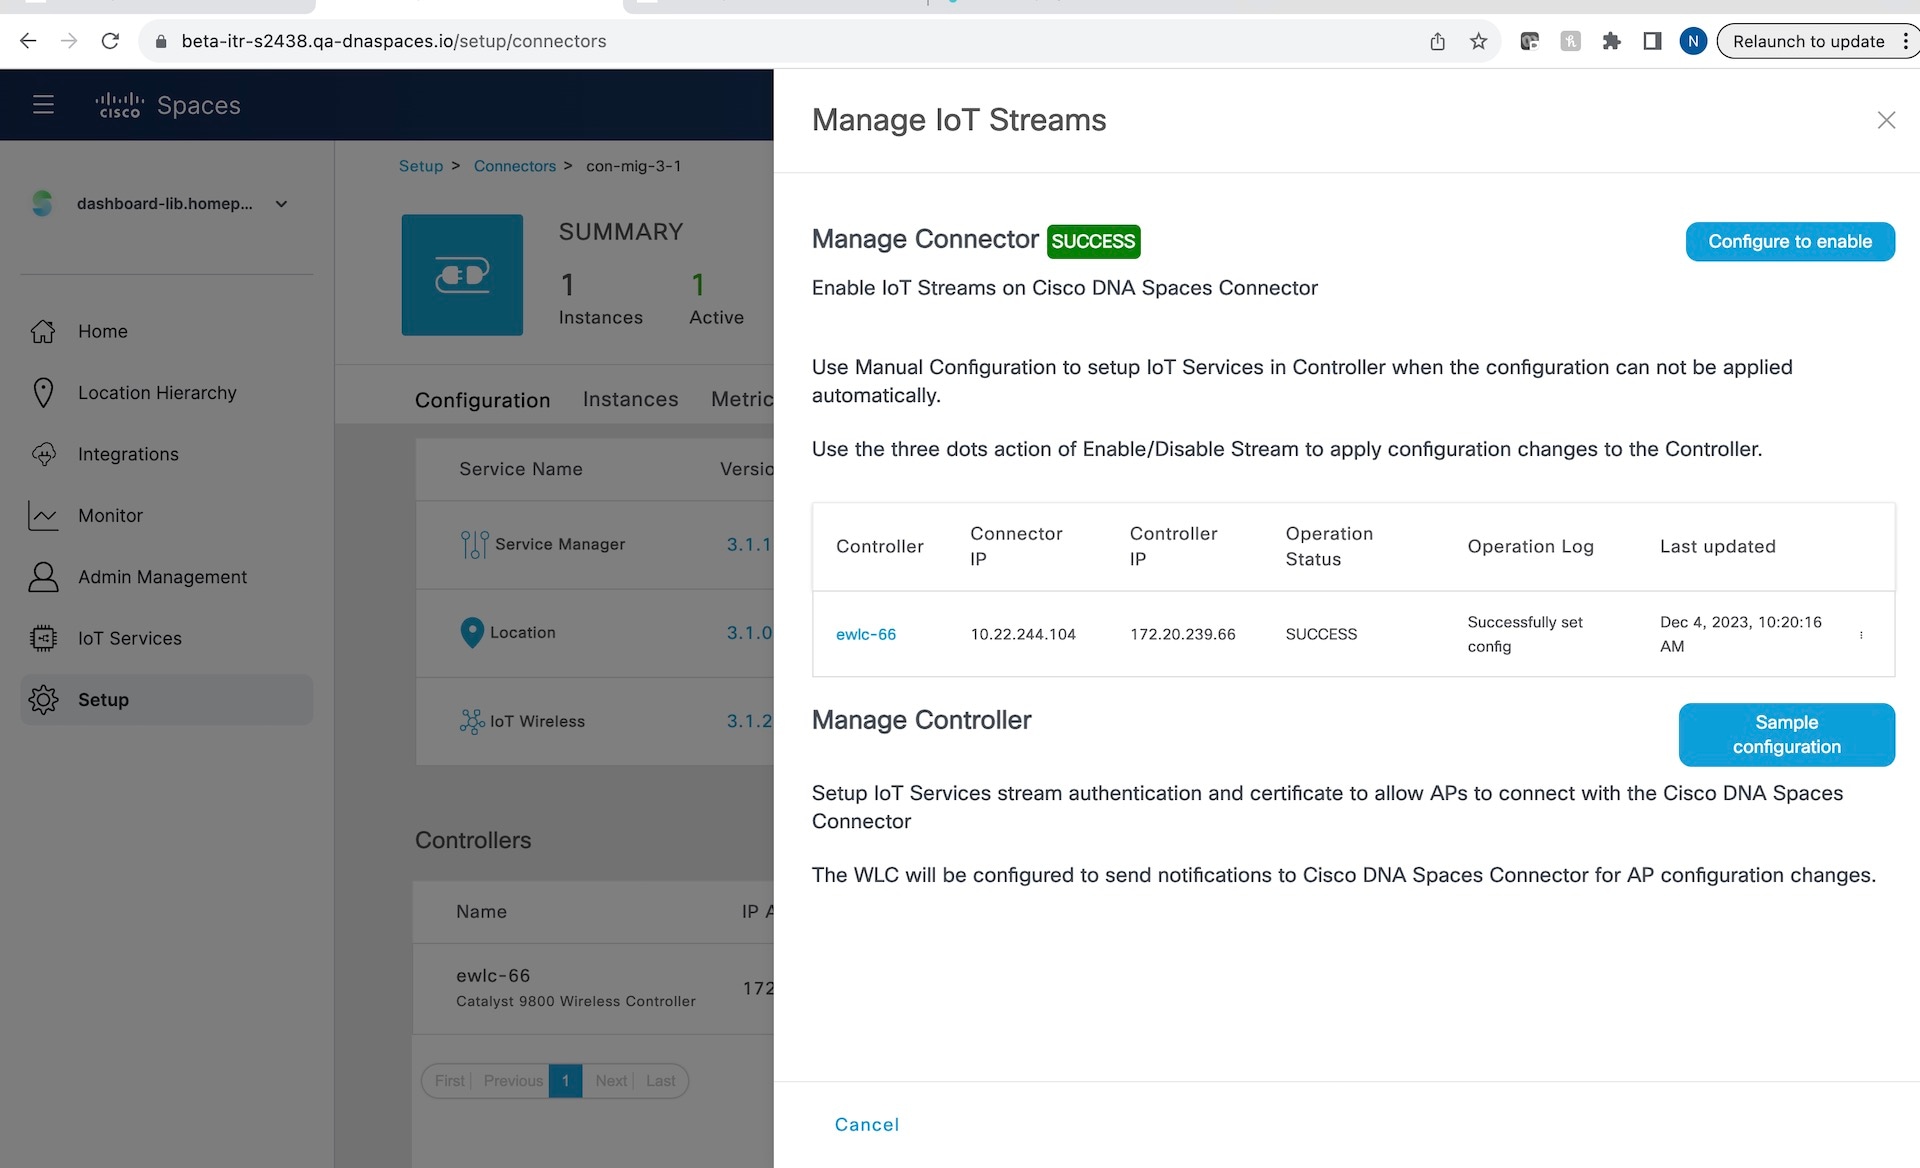1920x1168 pixels.
Task: Click the Operation Status column header
Action: point(1329,546)
